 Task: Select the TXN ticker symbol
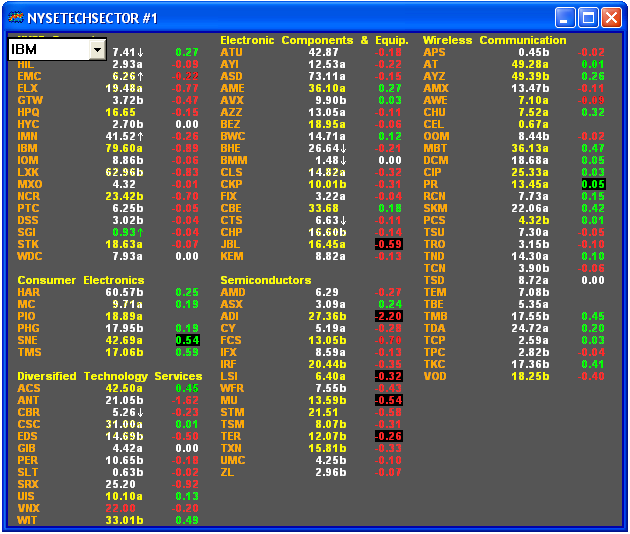click(x=231, y=448)
